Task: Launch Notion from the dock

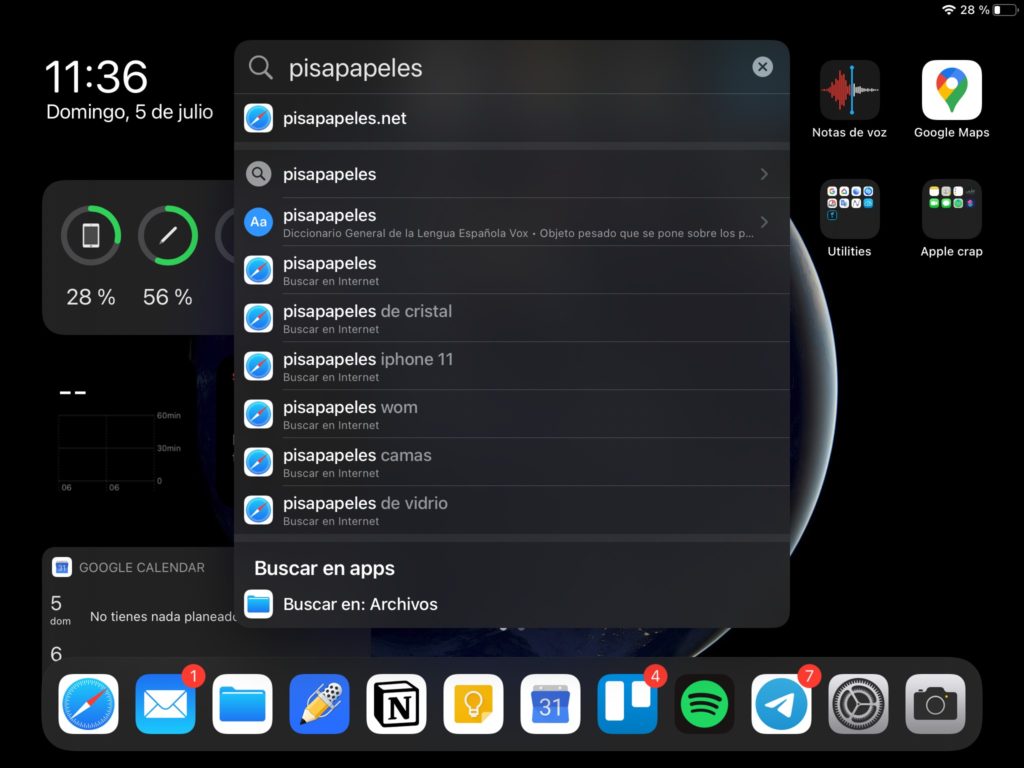Action: [x=396, y=704]
